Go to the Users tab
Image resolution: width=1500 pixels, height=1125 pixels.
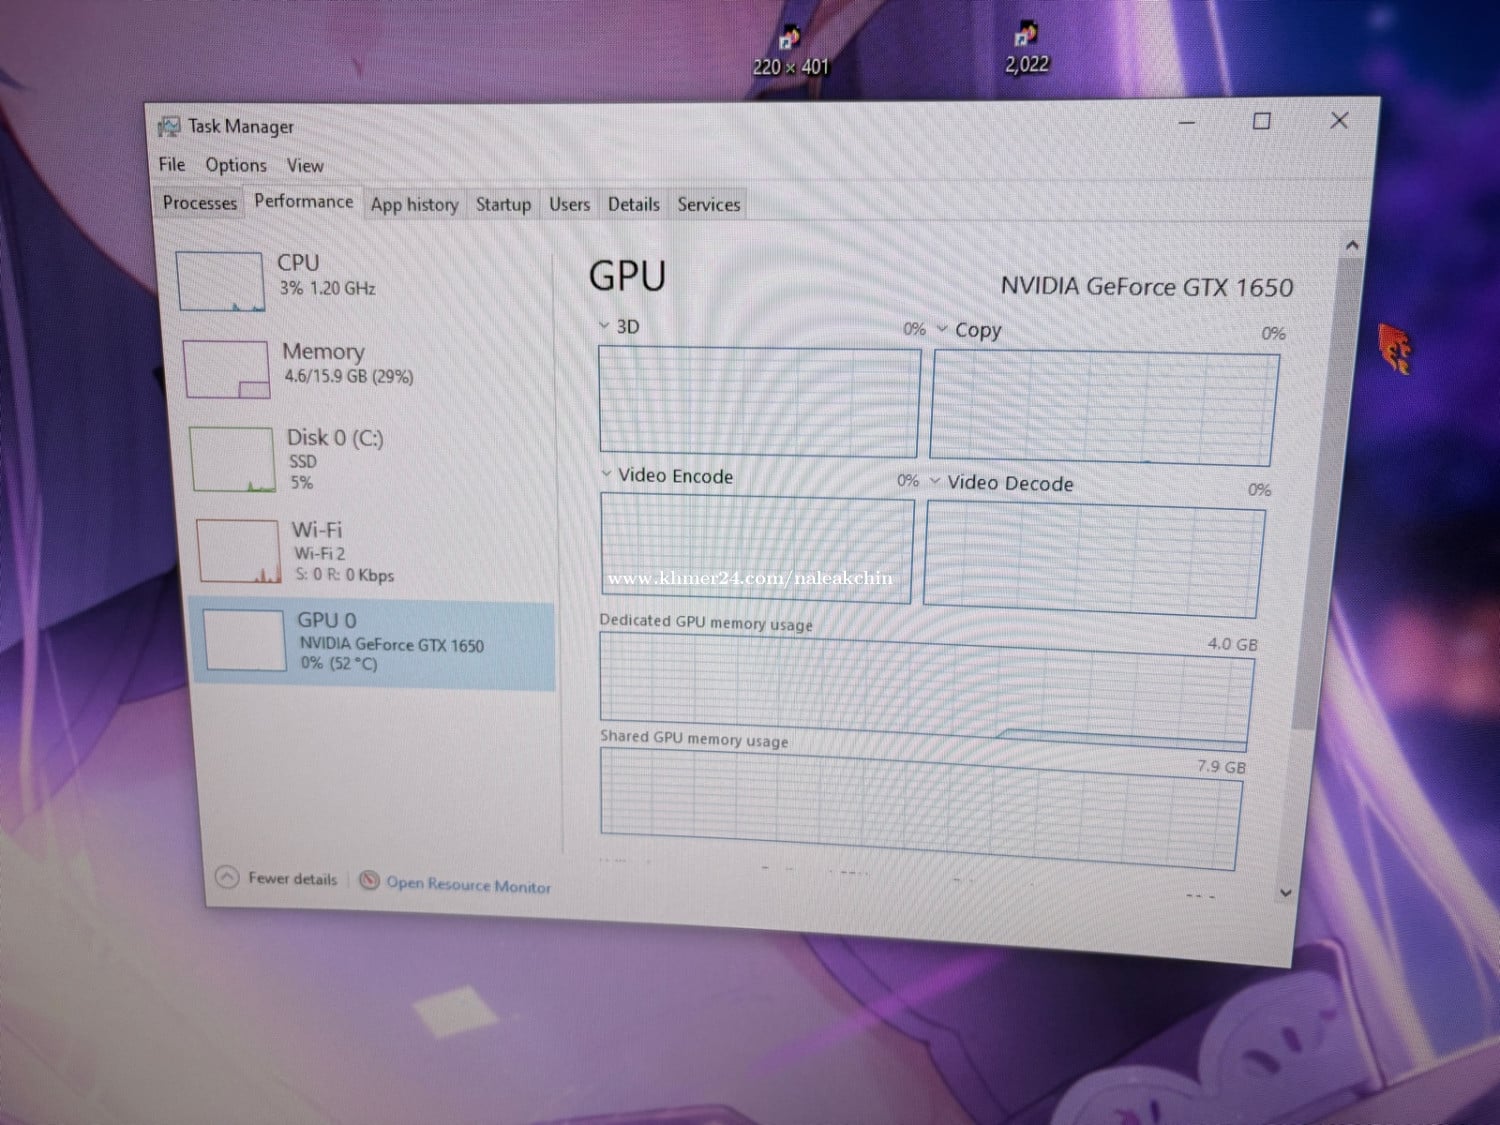pyautogui.click(x=569, y=204)
